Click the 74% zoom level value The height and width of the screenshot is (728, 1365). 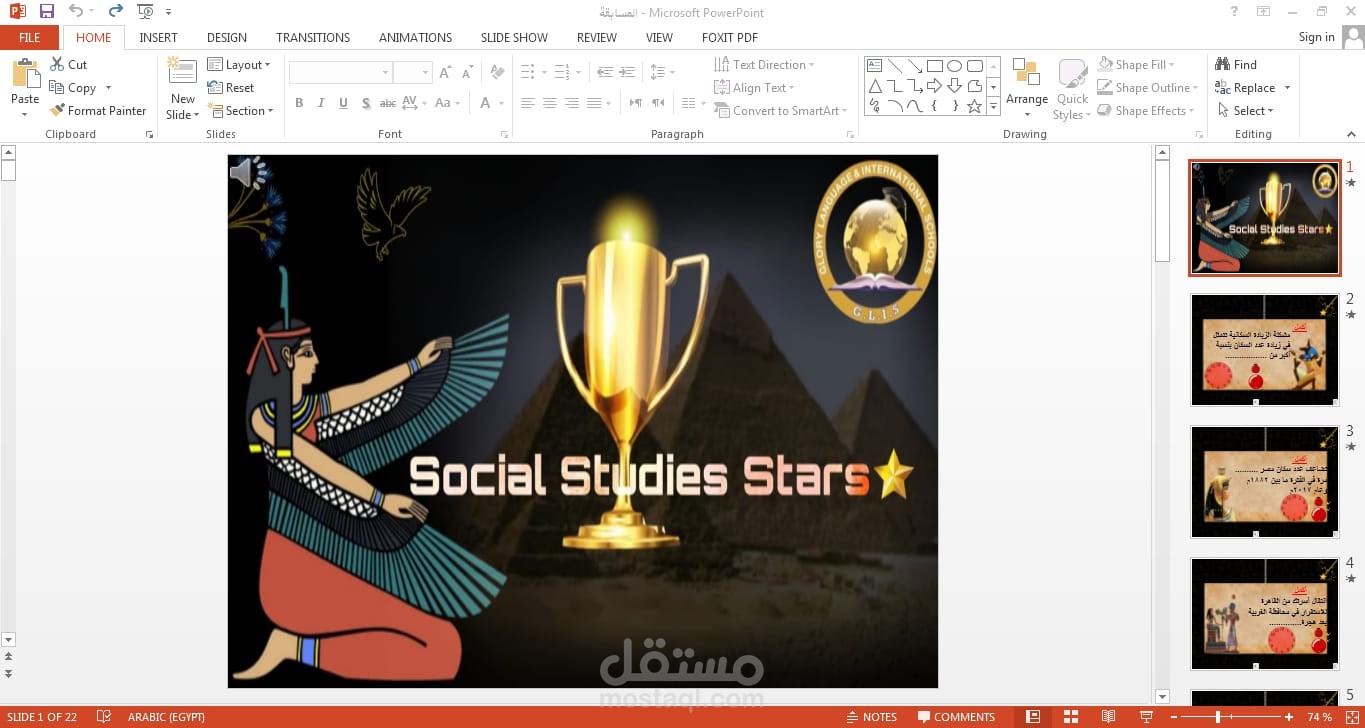pos(1319,717)
